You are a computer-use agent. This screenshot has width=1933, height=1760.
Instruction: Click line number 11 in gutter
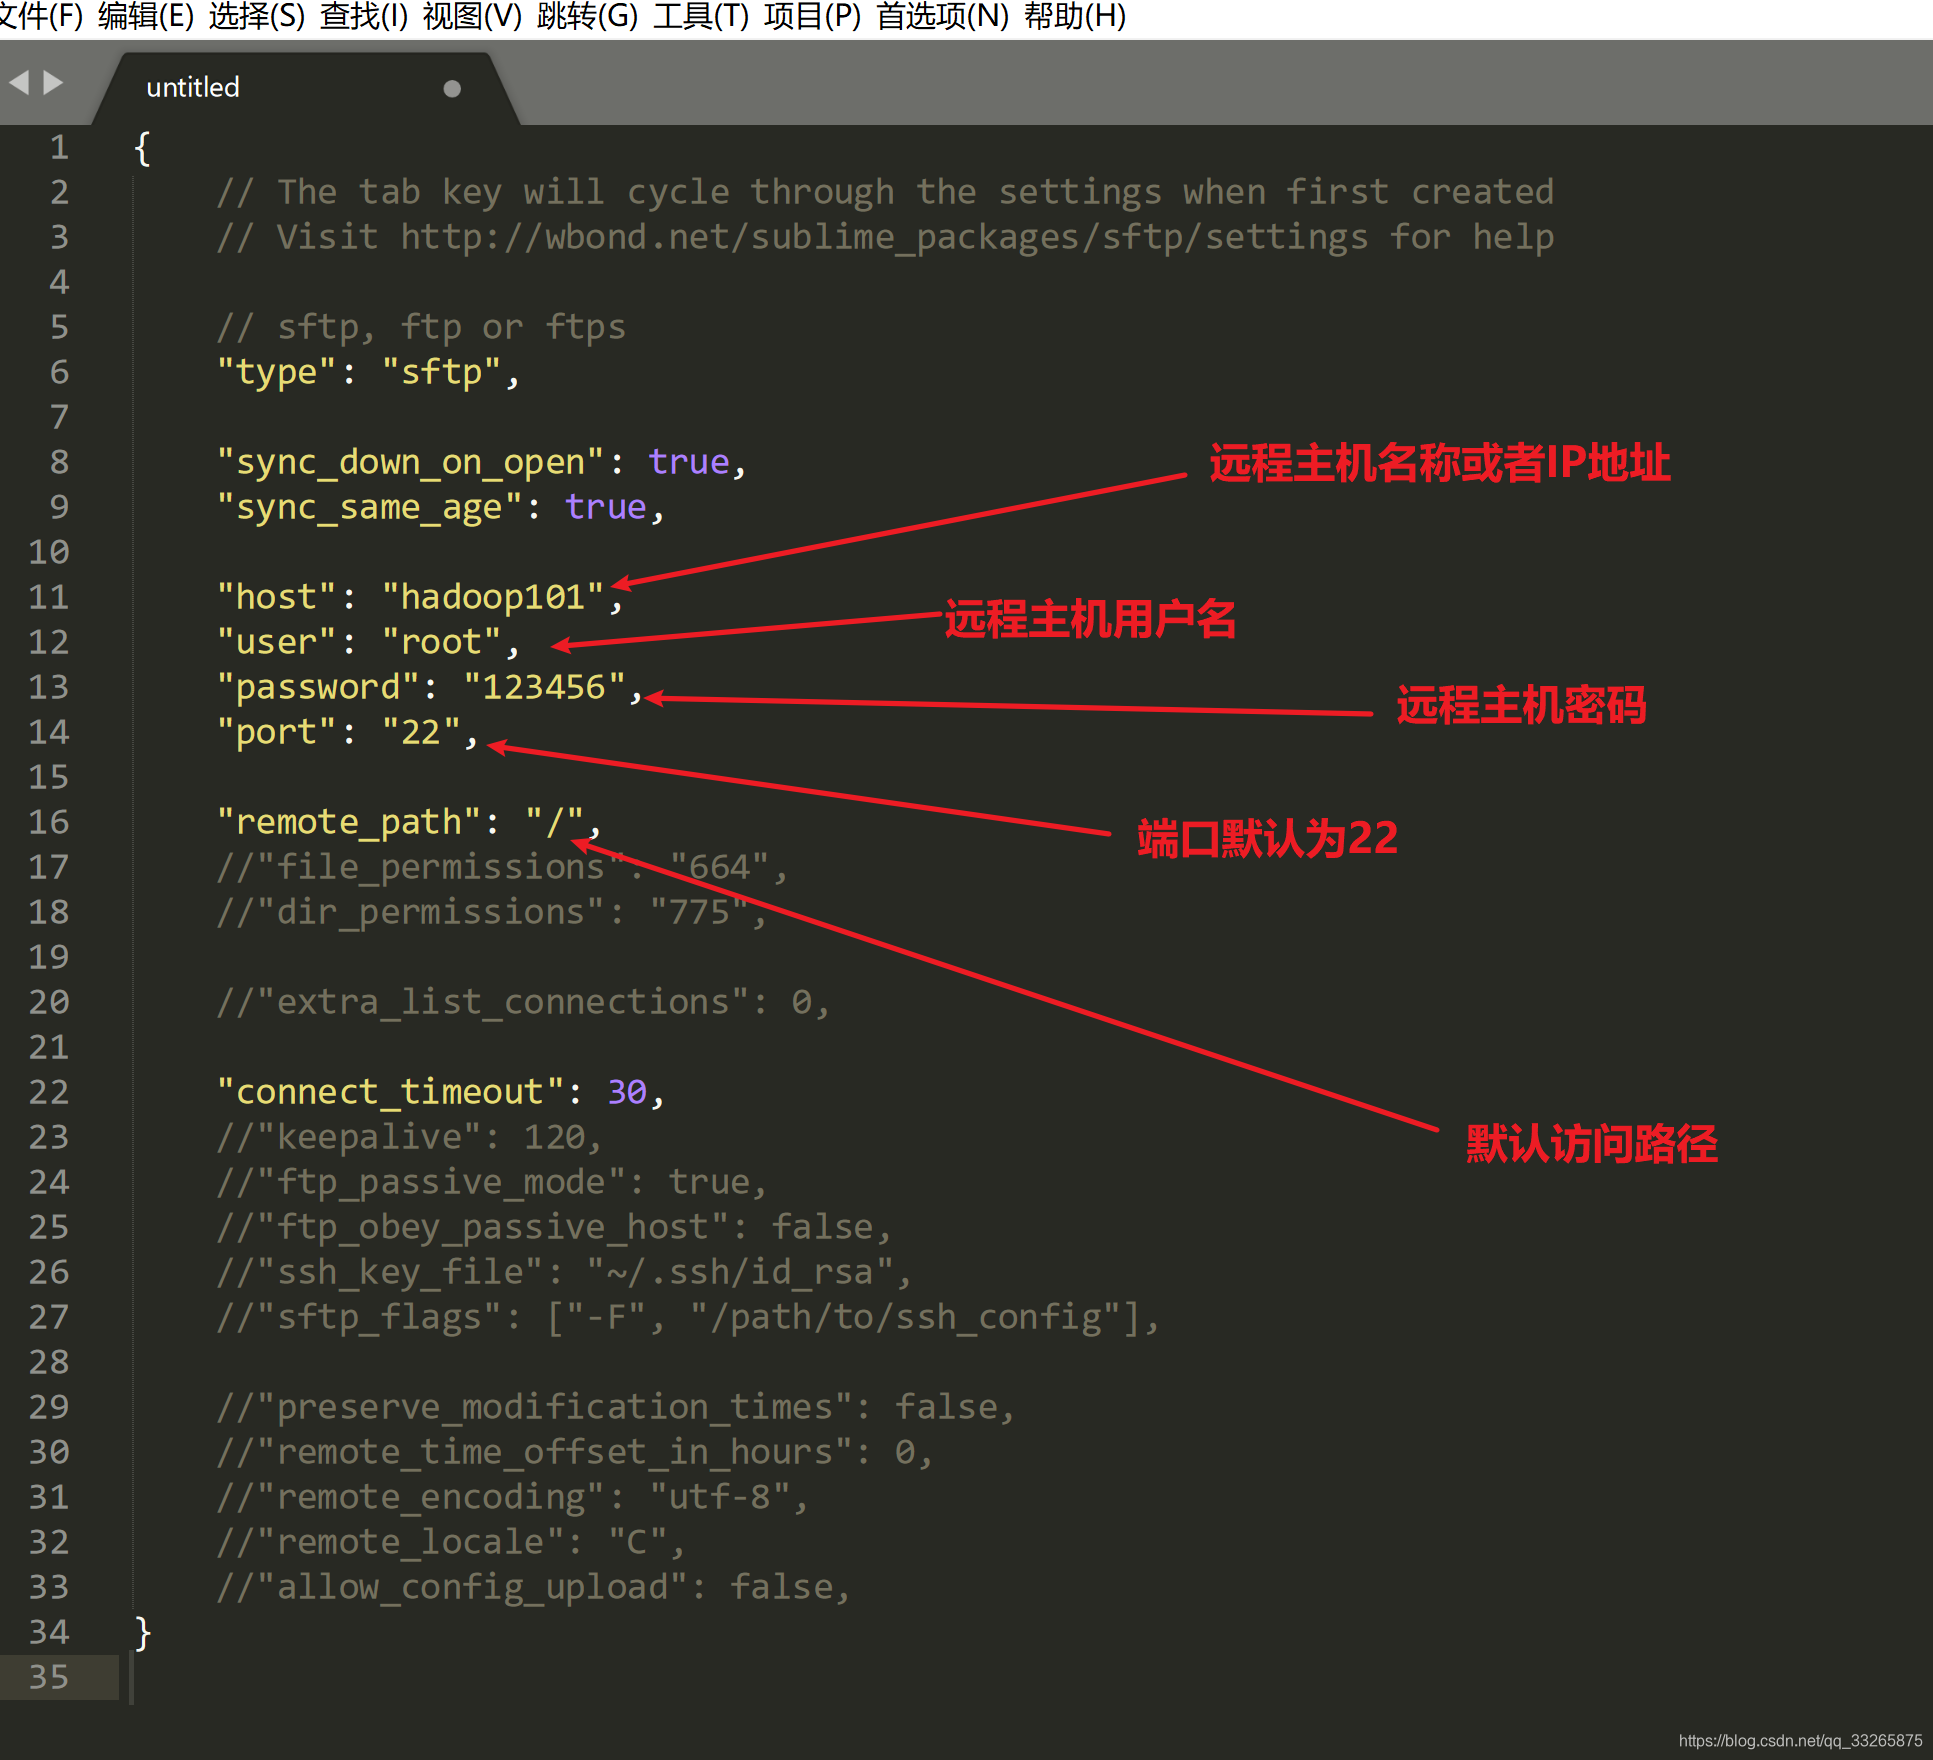coord(48,598)
